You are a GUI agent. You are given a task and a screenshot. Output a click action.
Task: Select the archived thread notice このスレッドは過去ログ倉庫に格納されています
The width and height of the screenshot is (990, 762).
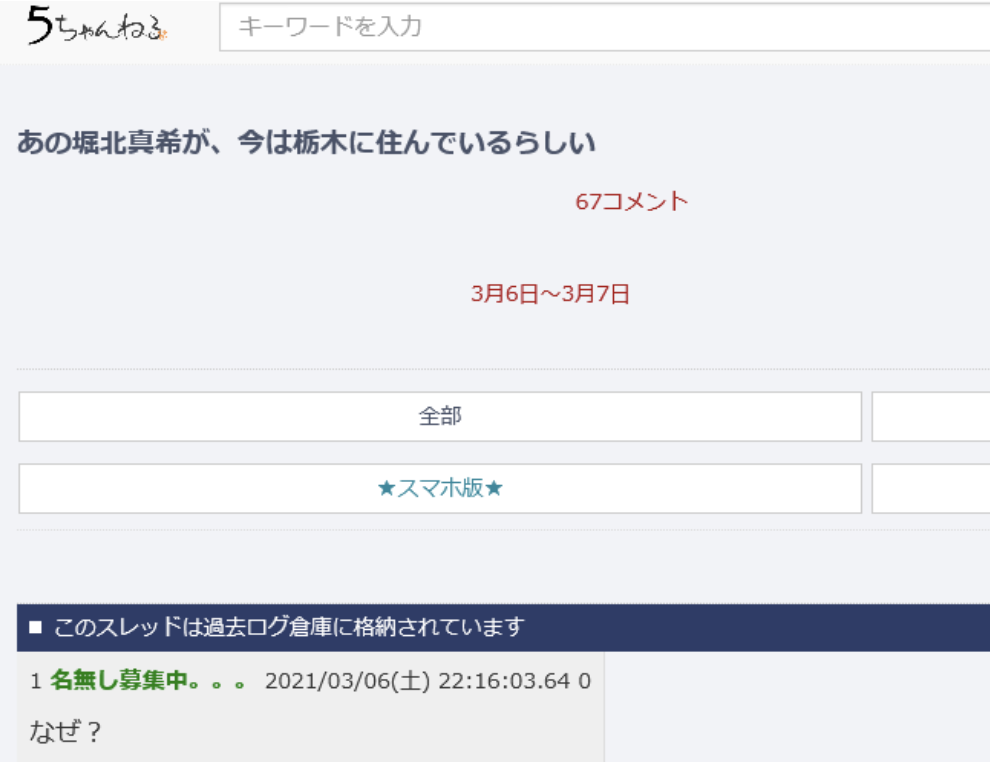pos(289,627)
